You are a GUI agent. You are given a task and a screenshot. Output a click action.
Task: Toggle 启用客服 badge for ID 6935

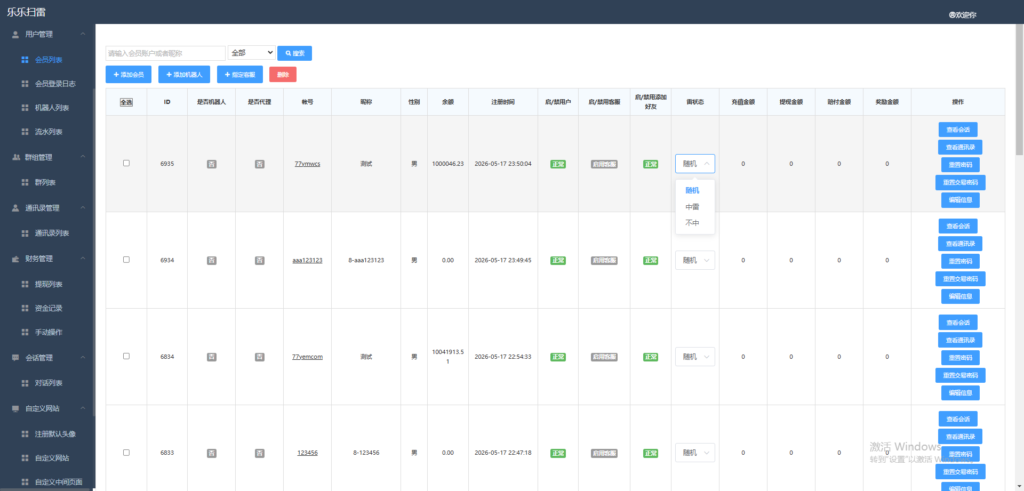click(x=604, y=164)
